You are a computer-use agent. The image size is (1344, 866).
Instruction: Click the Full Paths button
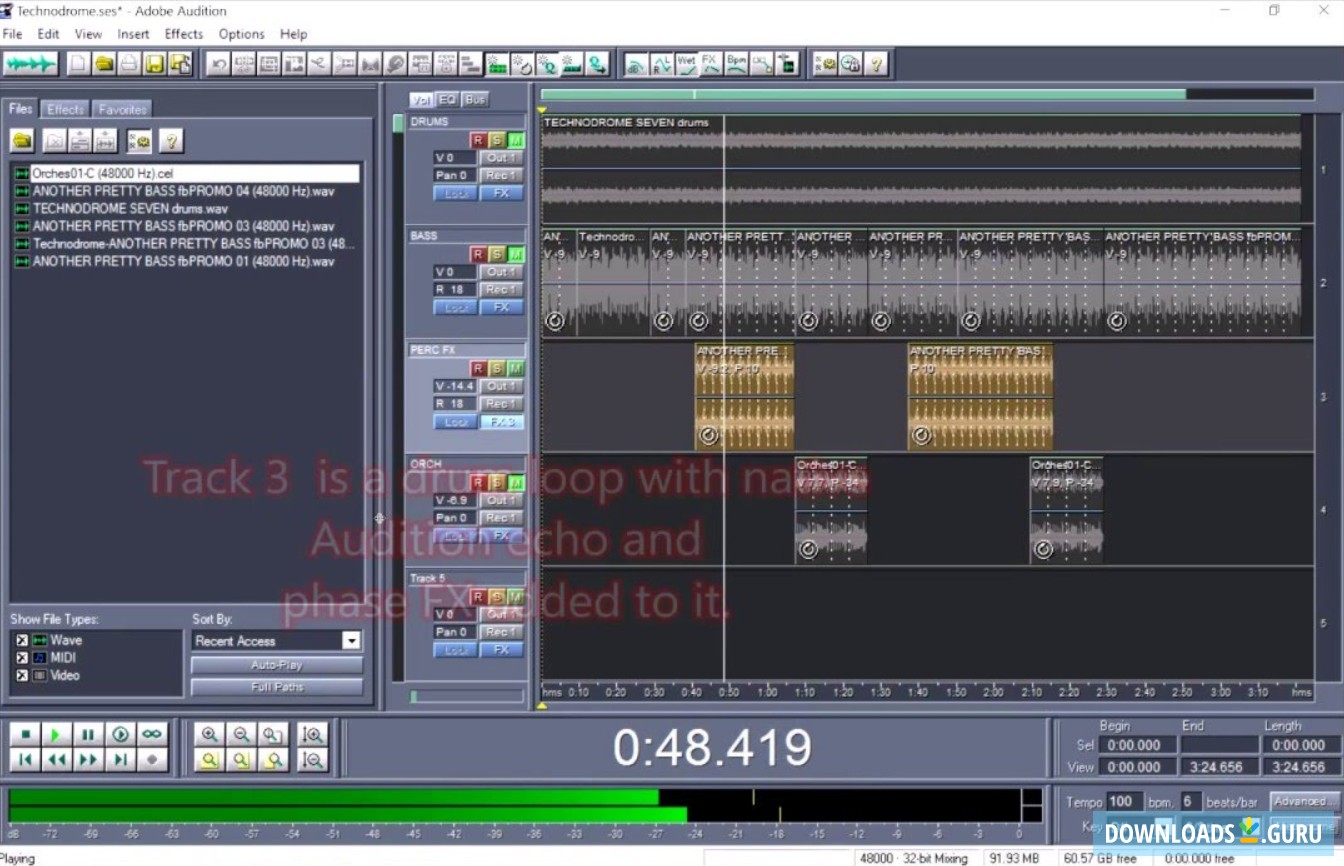click(x=276, y=687)
